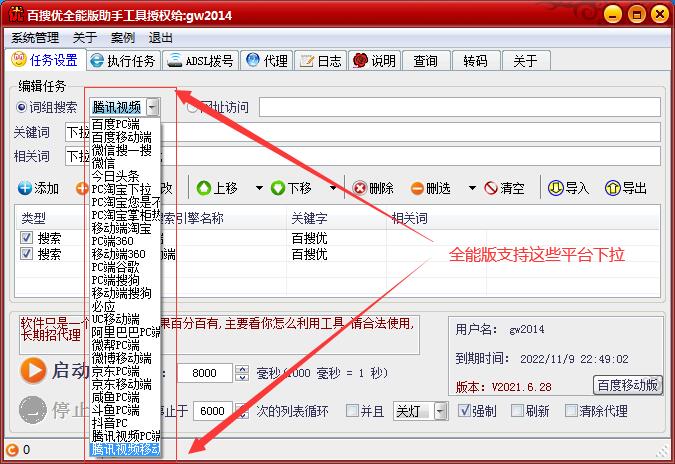675x464 pixels.
Task: Open the 案例 menu
Action: point(123,38)
